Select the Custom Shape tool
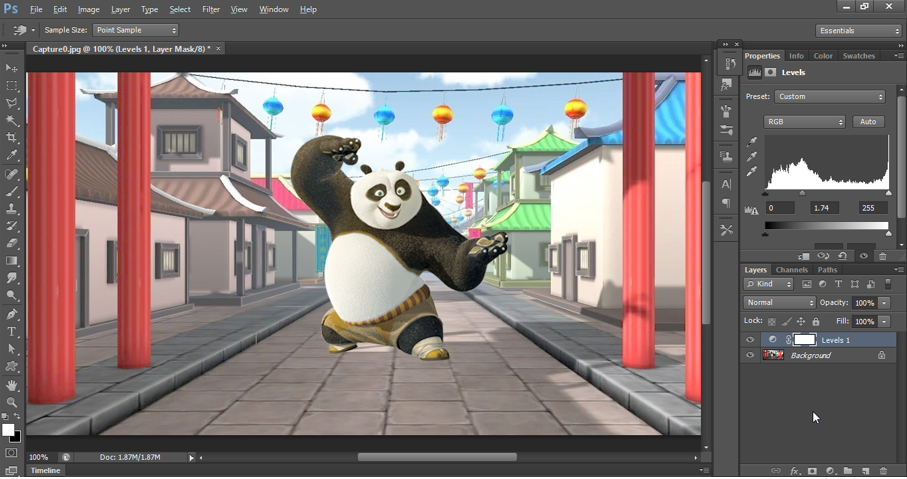The width and height of the screenshot is (907, 479). click(x=12, y=366)
